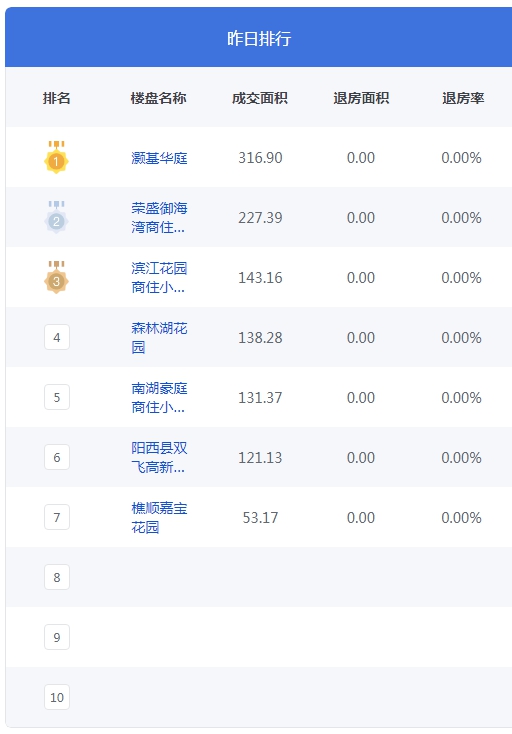Open the 荣盛御海湾商住 property link
This screenshot has width=512, height=734.
tap(159, 218)
